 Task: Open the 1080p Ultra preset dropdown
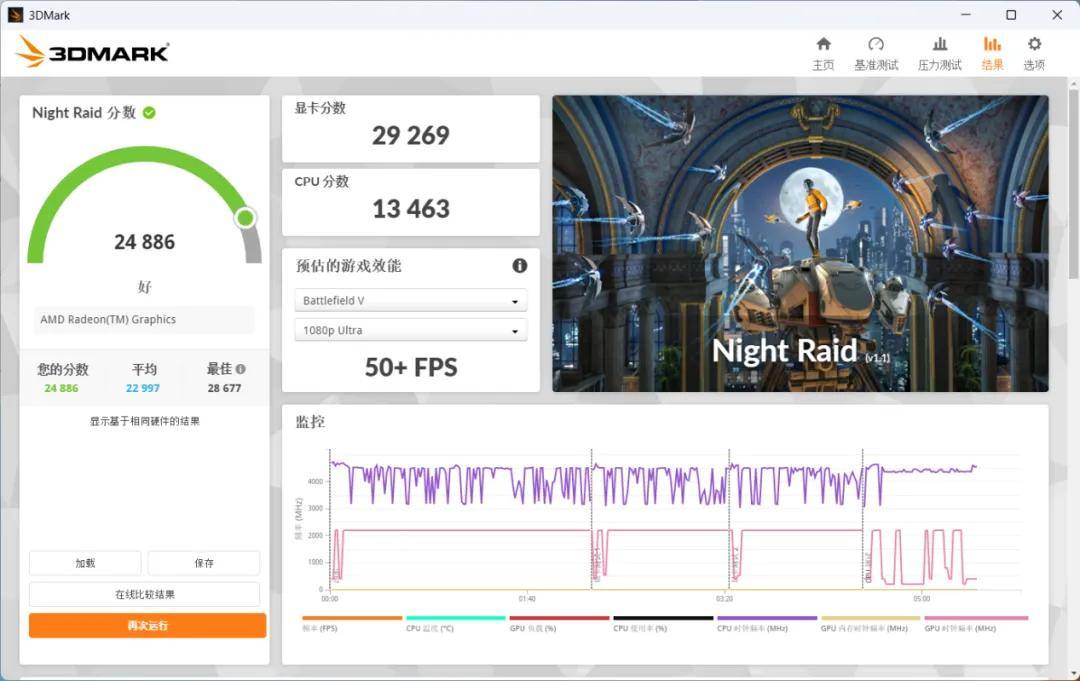[411, 331]
